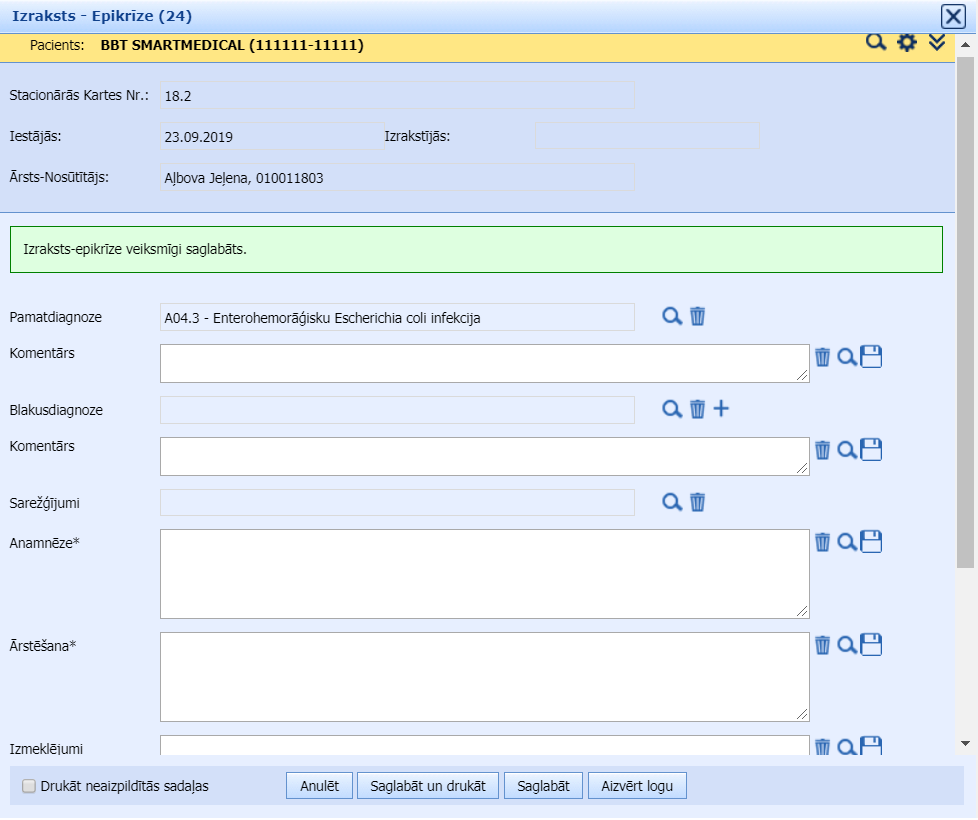Save Anamnēze text with floppy disk icon

pyautogui.click(x=871, y=542)
